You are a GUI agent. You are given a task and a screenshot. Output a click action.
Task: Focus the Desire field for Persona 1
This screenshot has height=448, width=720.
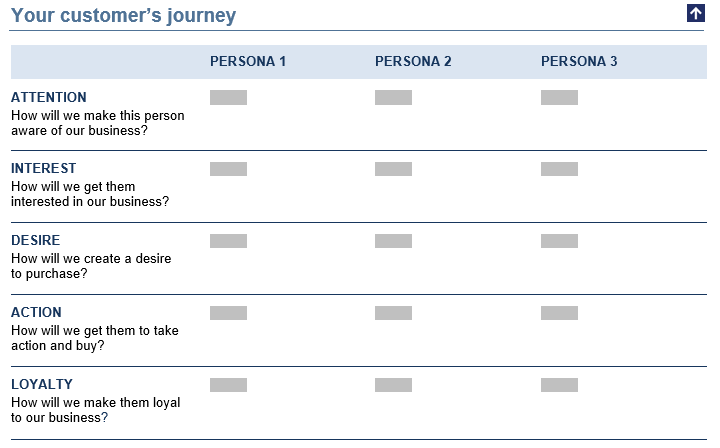(x=228, y=241)
